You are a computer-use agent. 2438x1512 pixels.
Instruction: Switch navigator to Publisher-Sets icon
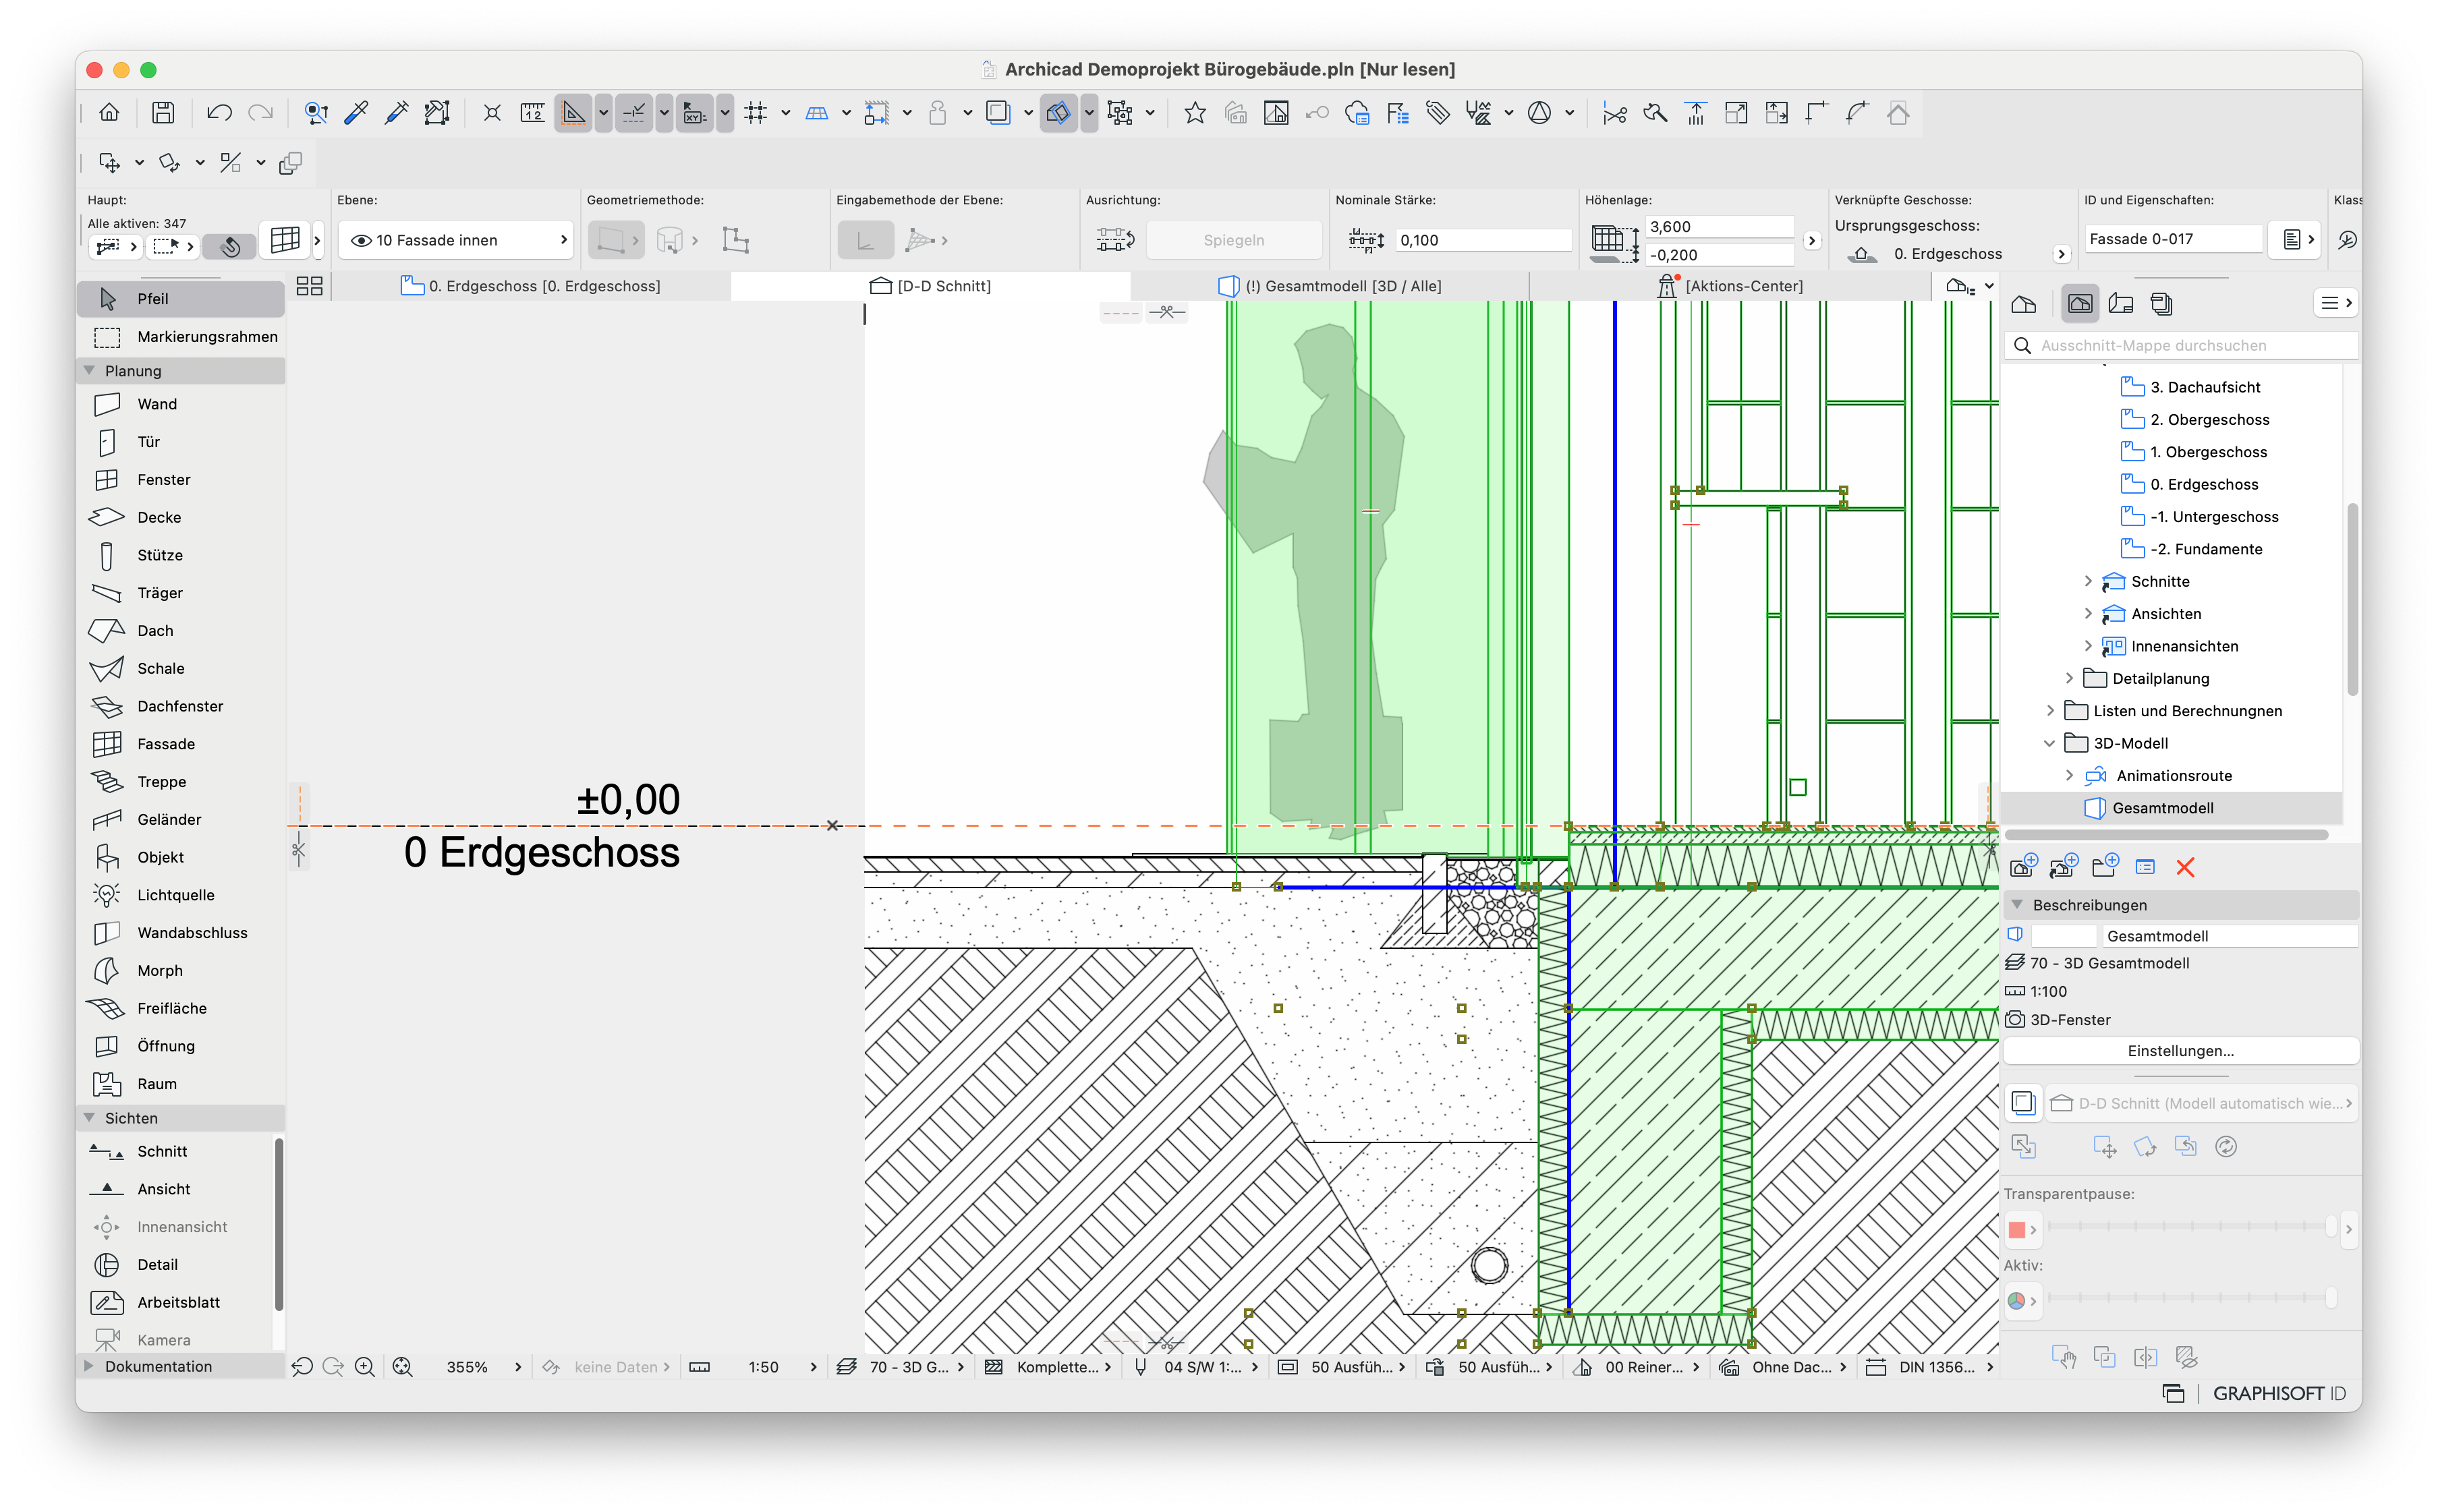click(2161, 304)
